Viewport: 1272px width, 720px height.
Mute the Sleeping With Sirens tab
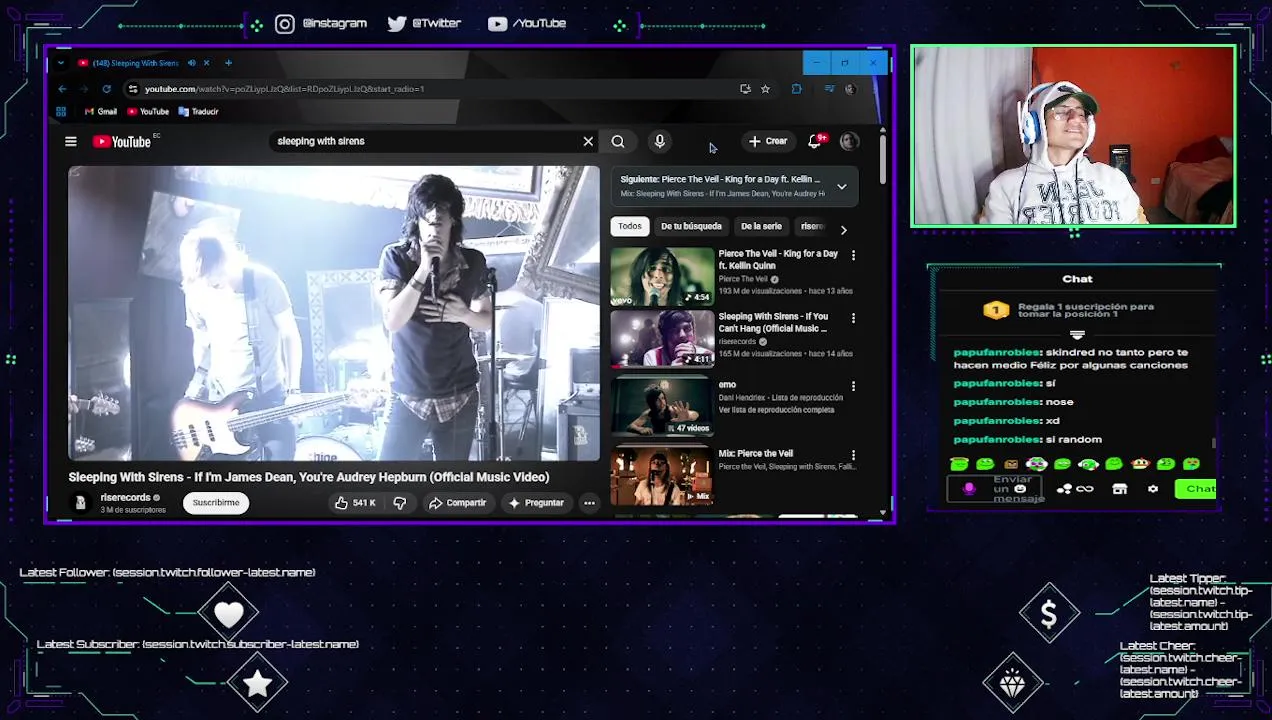tap(191, 63)
